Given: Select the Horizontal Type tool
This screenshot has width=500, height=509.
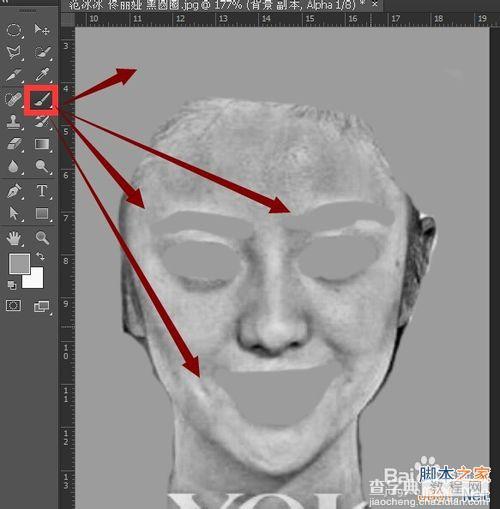Looking at the screenshot, I should [42, 191].
